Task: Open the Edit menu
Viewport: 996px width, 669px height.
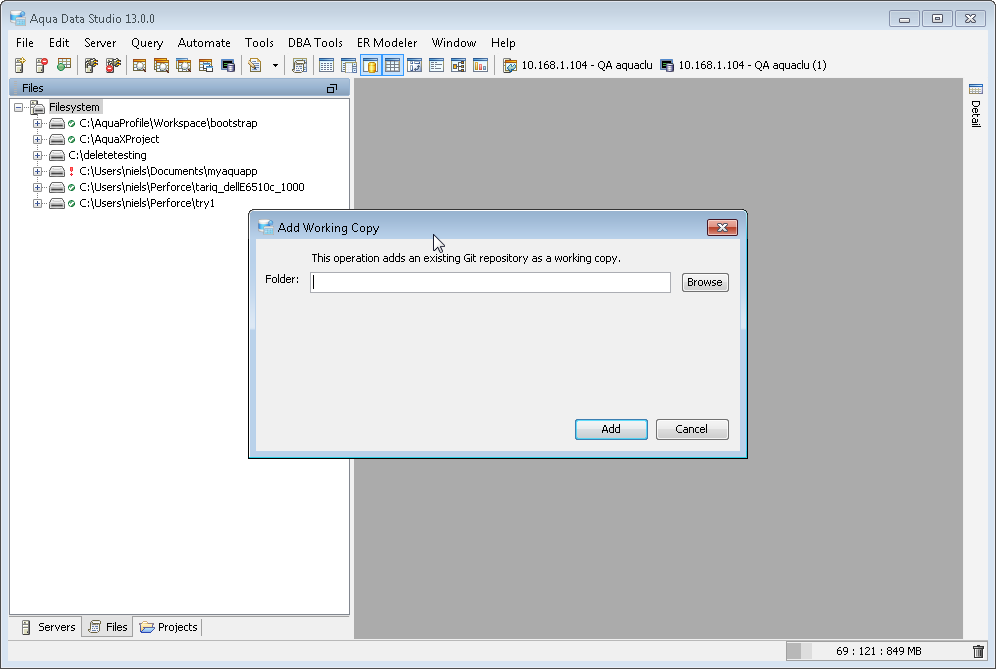Action: (x=59, y=43)
